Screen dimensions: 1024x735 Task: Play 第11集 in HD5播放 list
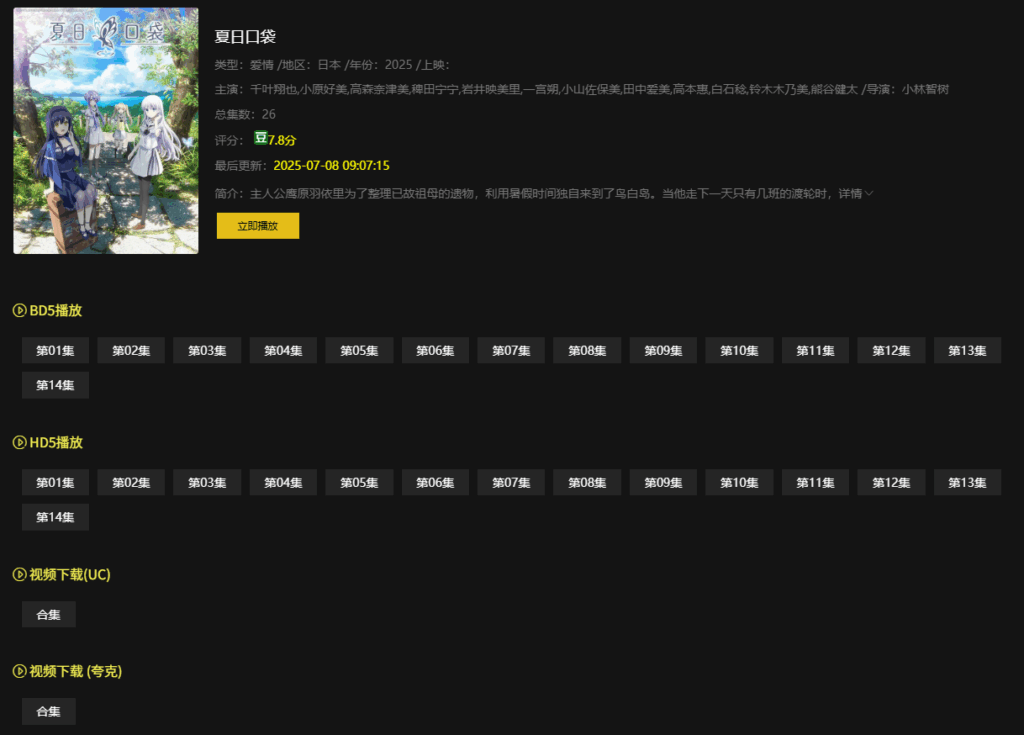pyautogui.click(x=816, y=483)
